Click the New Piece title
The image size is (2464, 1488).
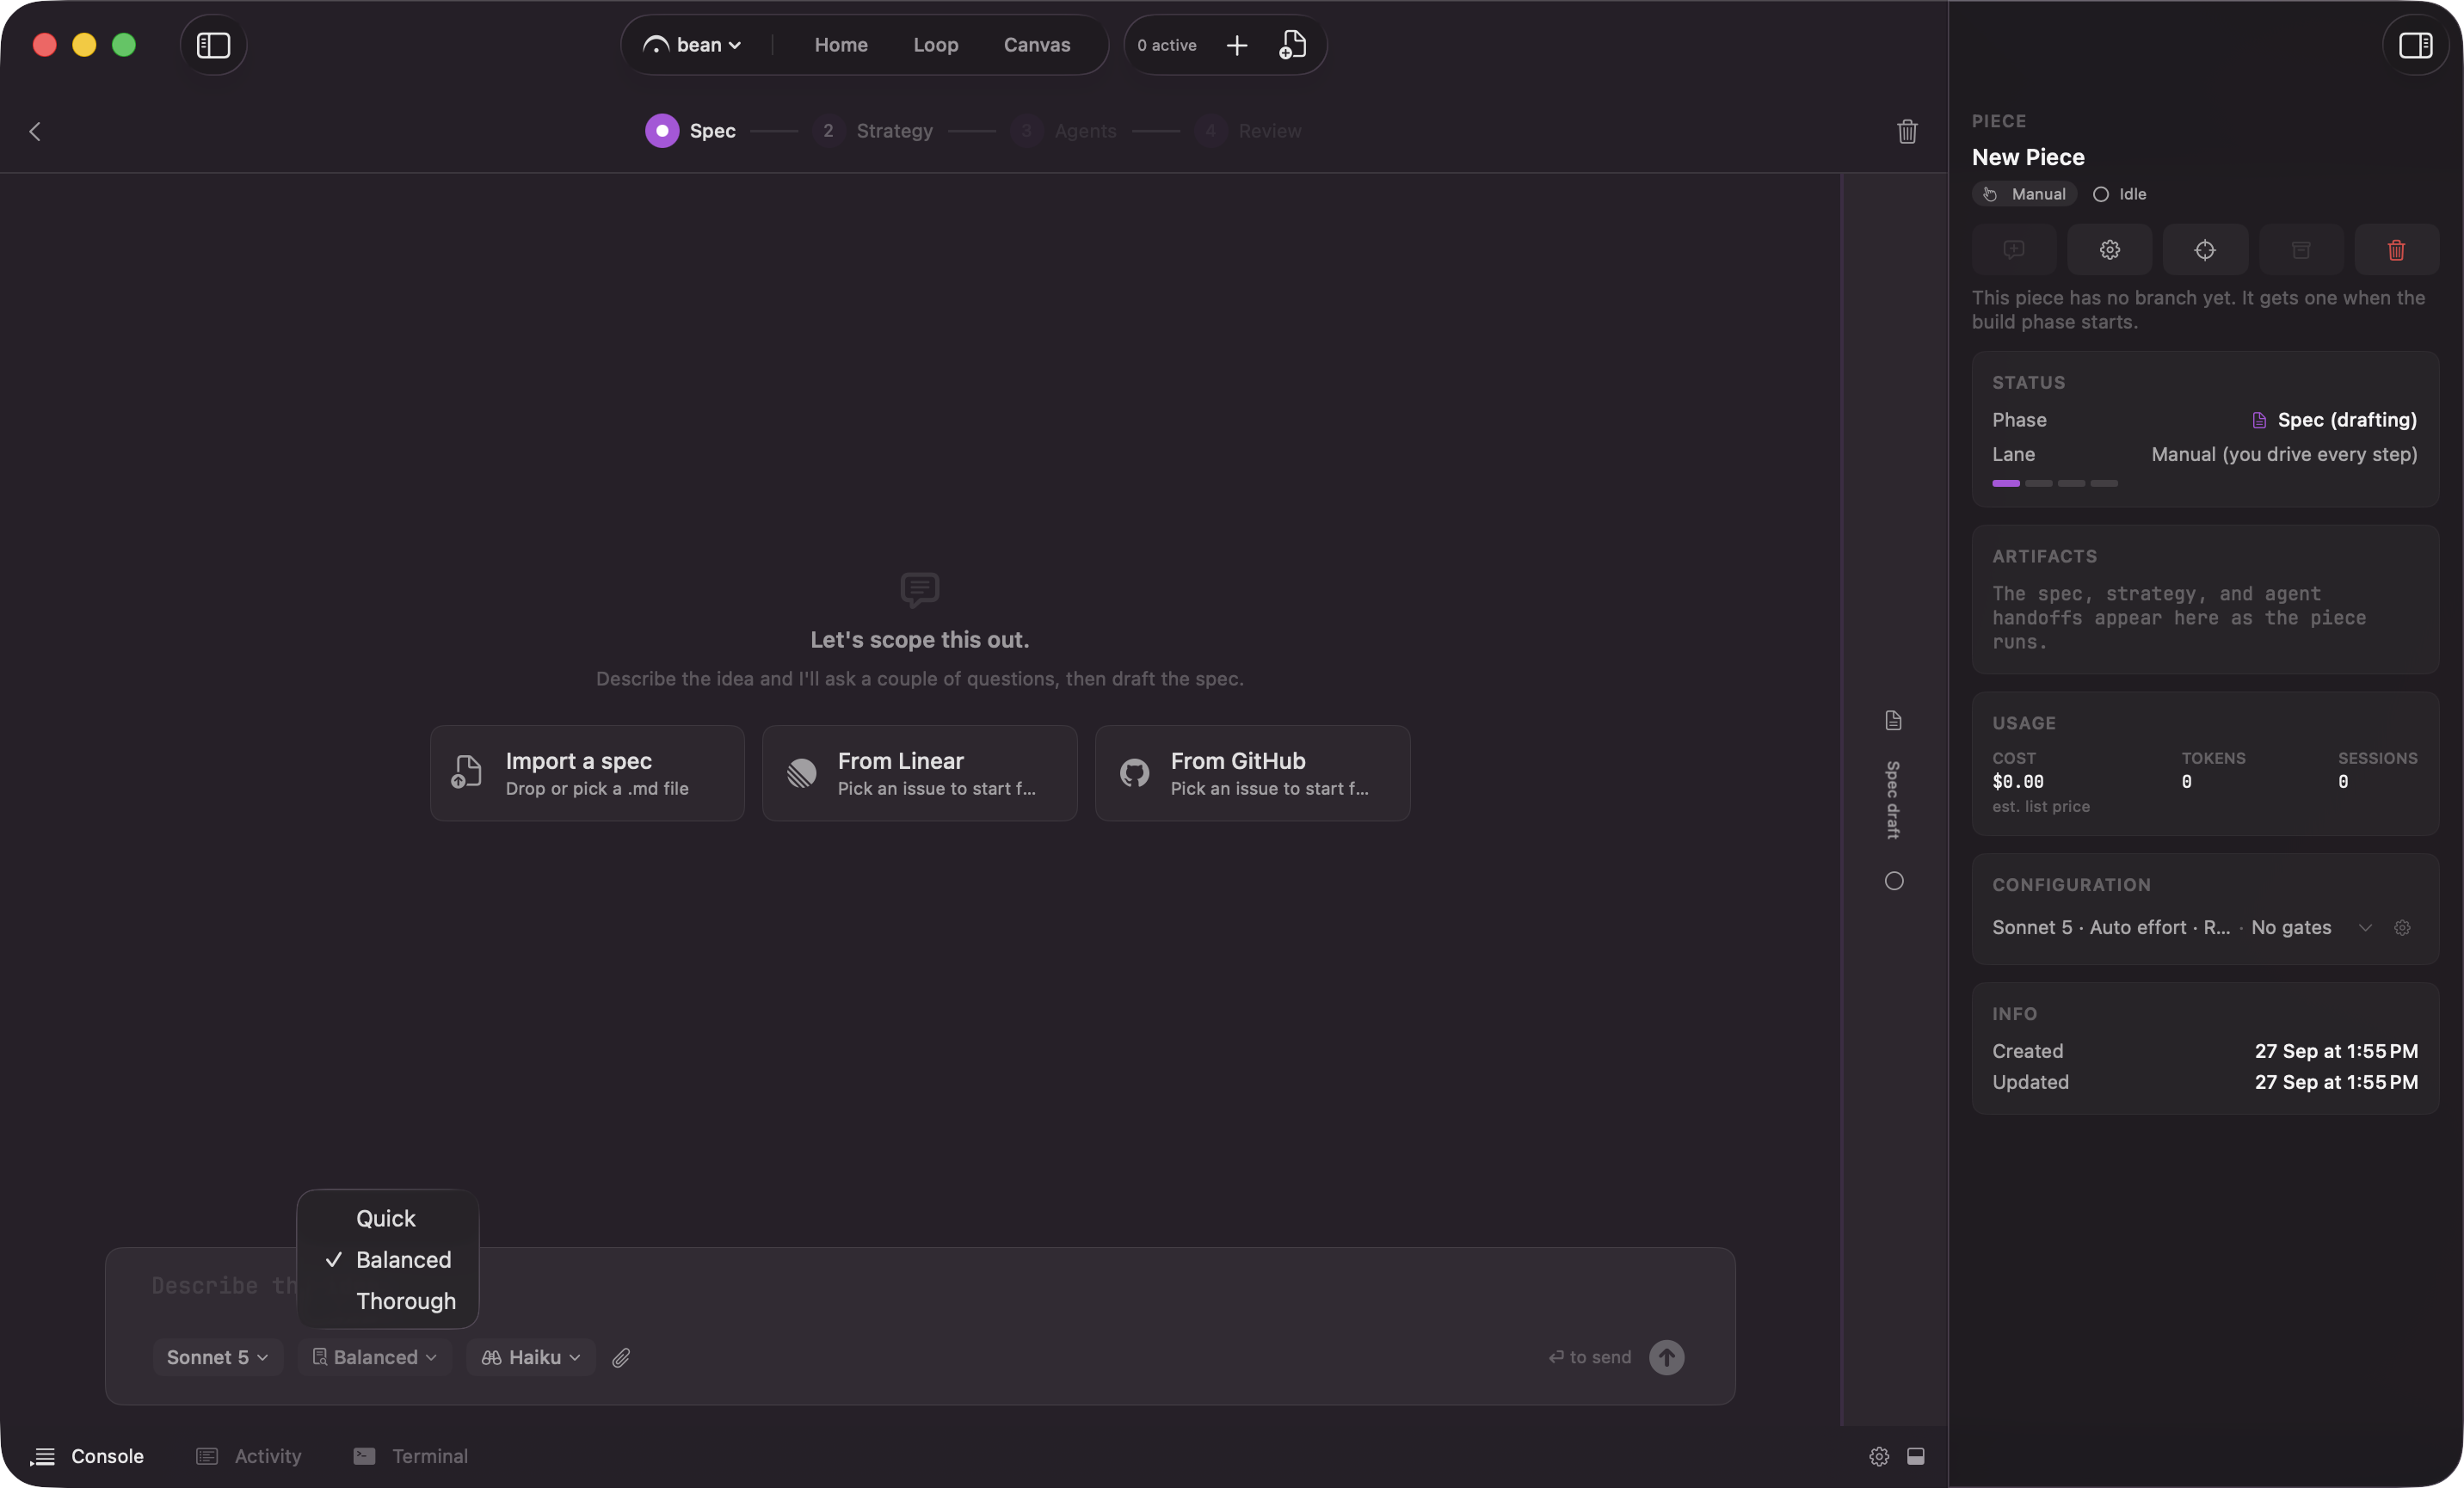pyautogui.click(x=2027, y=157)
